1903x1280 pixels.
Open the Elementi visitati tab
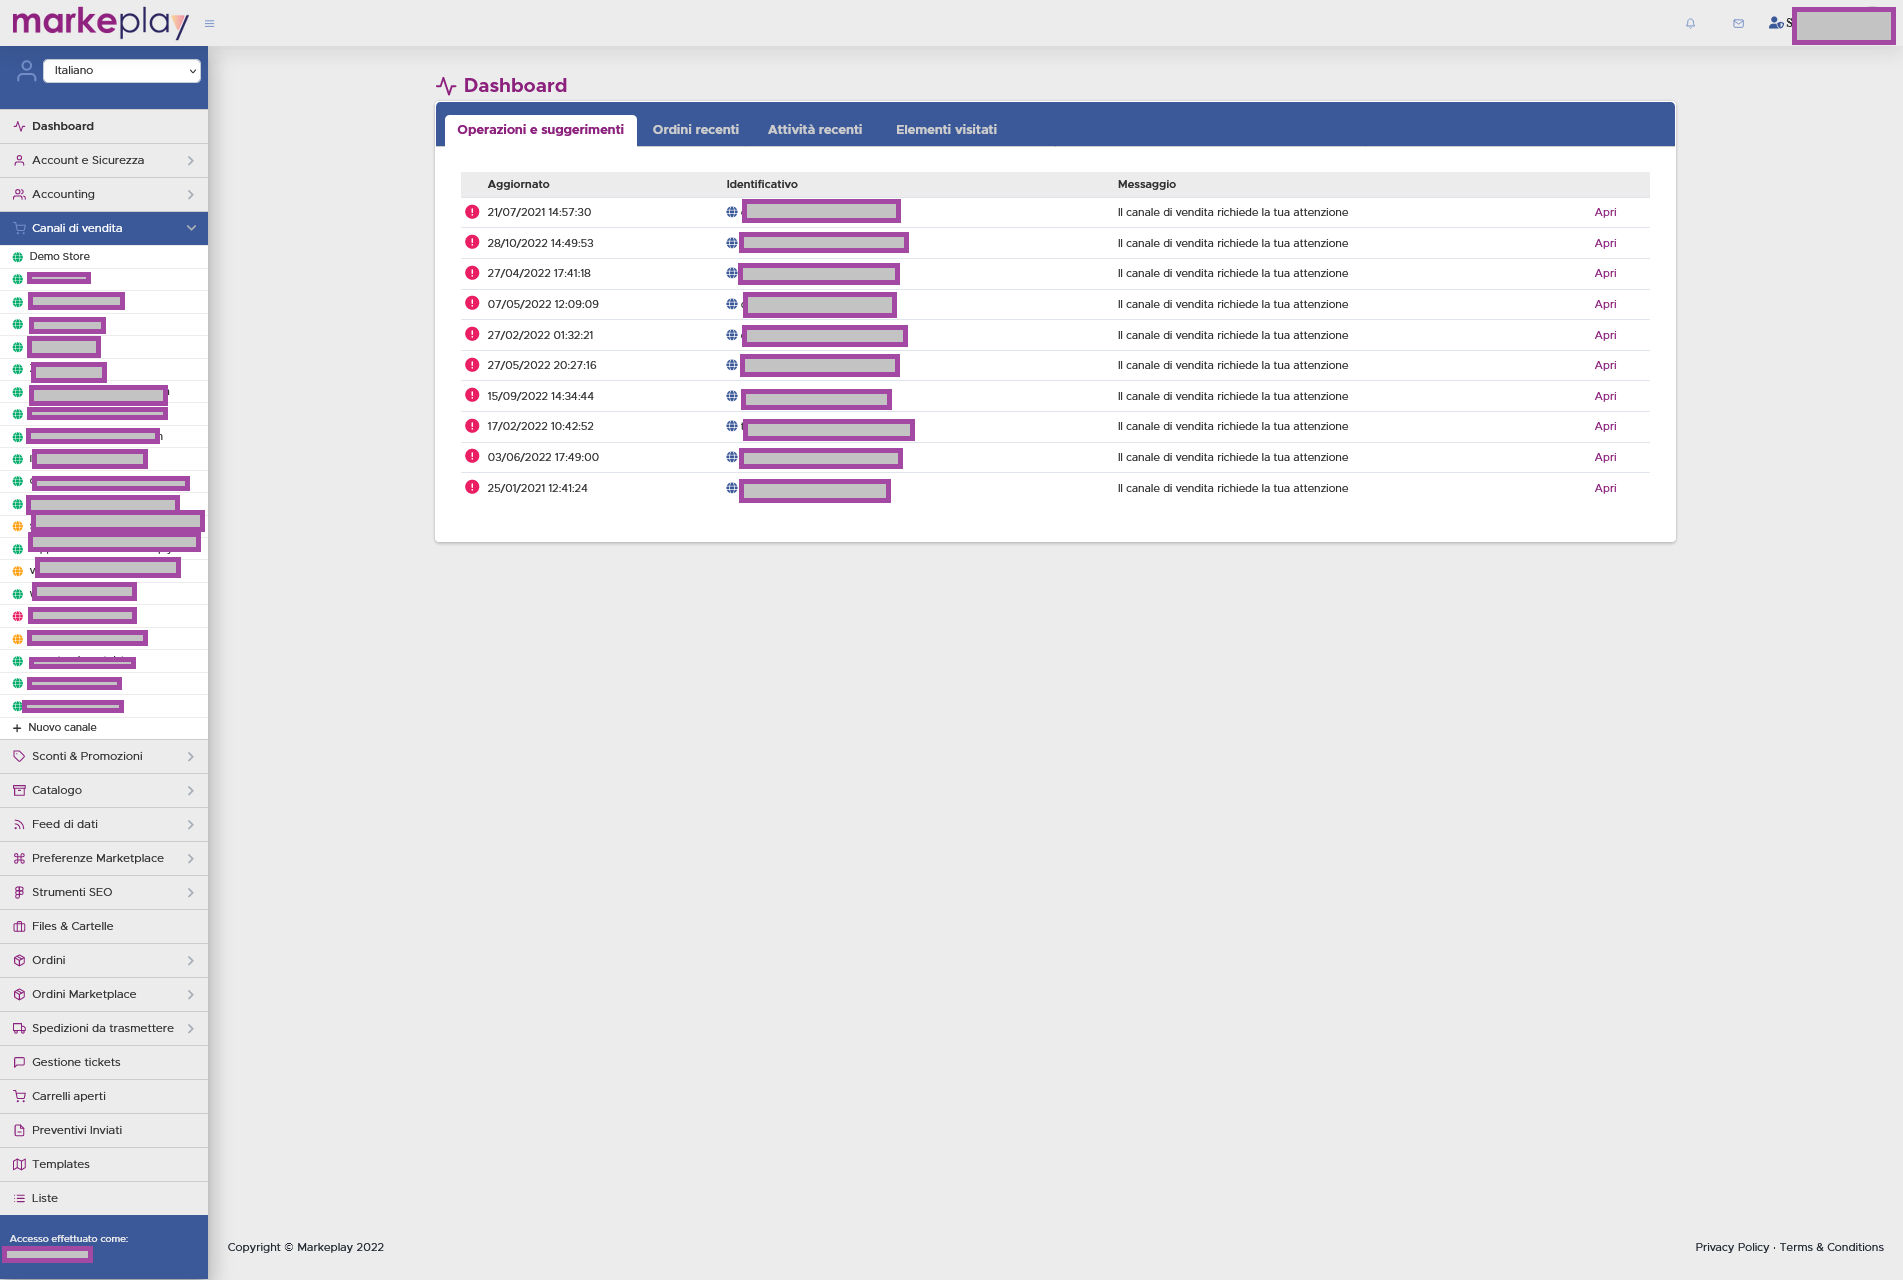pos(945,129)
